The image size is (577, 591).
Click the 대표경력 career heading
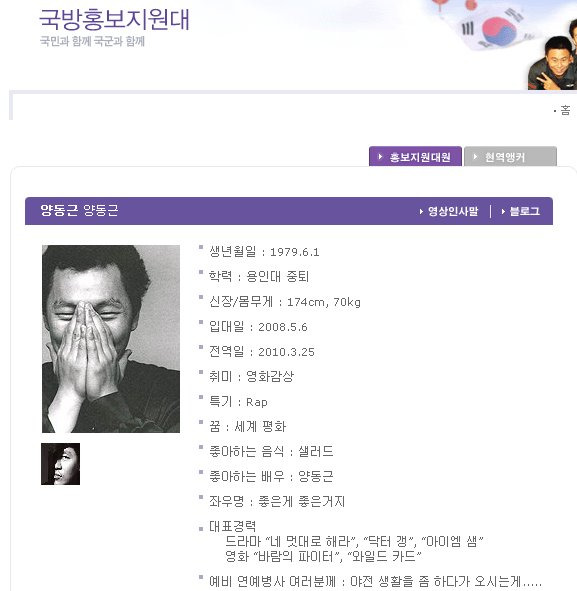pos(233,526)
